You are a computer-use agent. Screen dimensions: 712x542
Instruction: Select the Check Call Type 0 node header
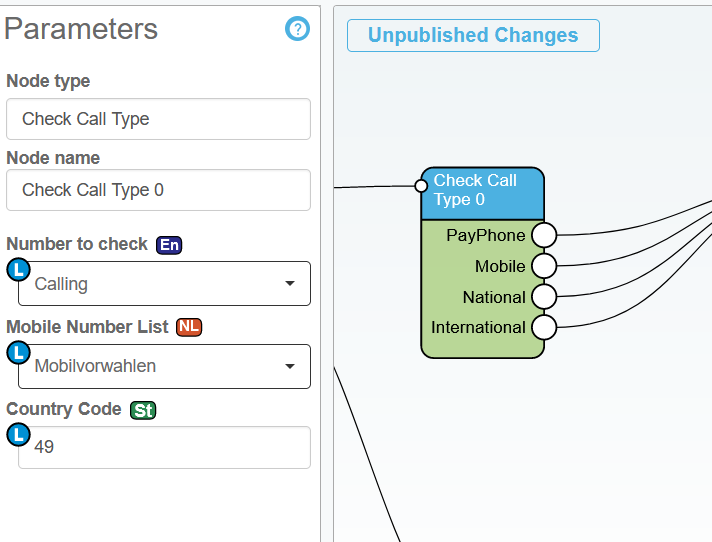pos(484,192)
